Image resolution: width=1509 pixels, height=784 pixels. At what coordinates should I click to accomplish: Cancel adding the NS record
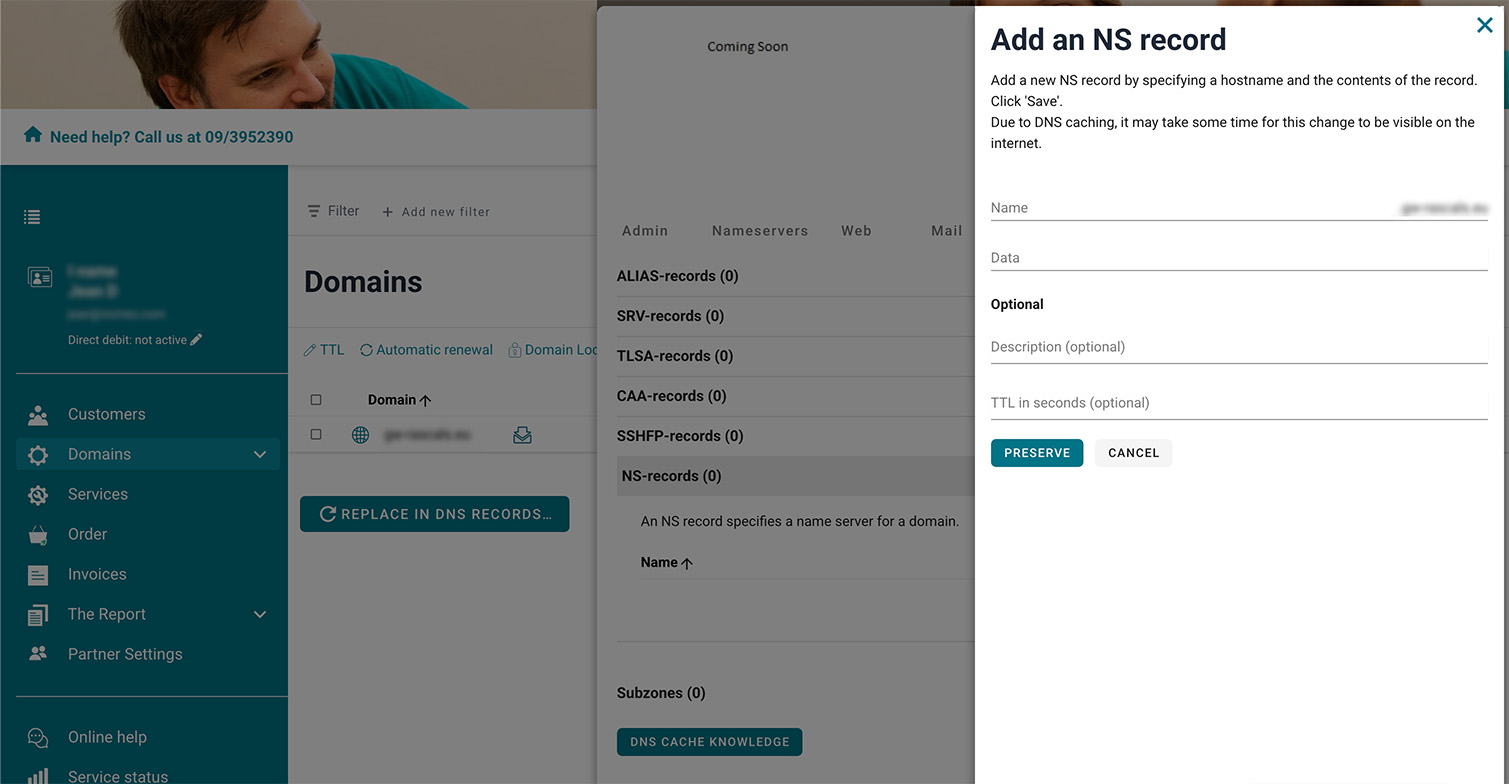tap(1133, 453)
